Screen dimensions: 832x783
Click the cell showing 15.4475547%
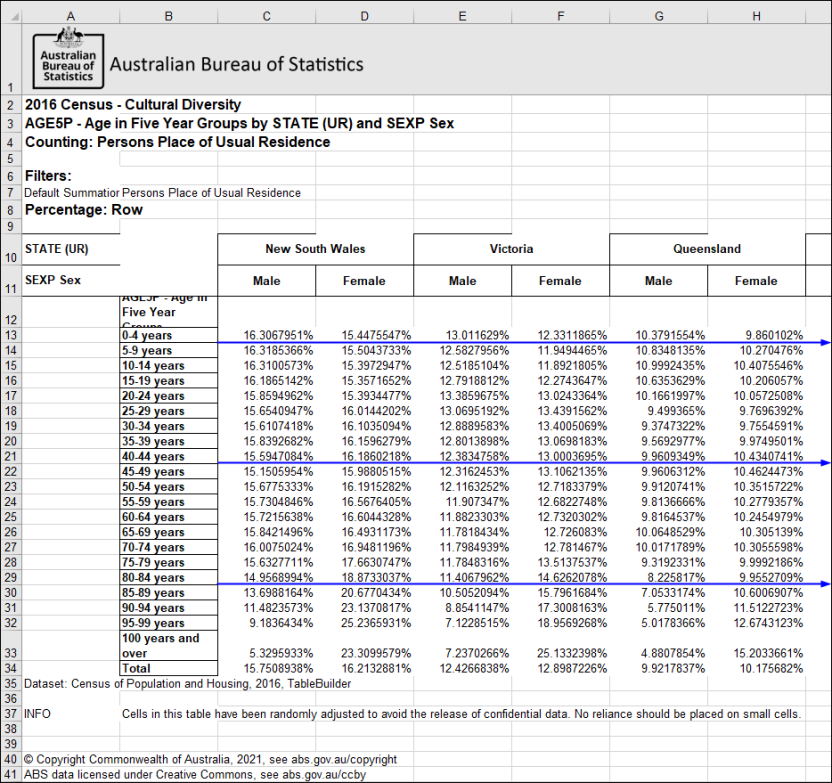coord(365,335)
